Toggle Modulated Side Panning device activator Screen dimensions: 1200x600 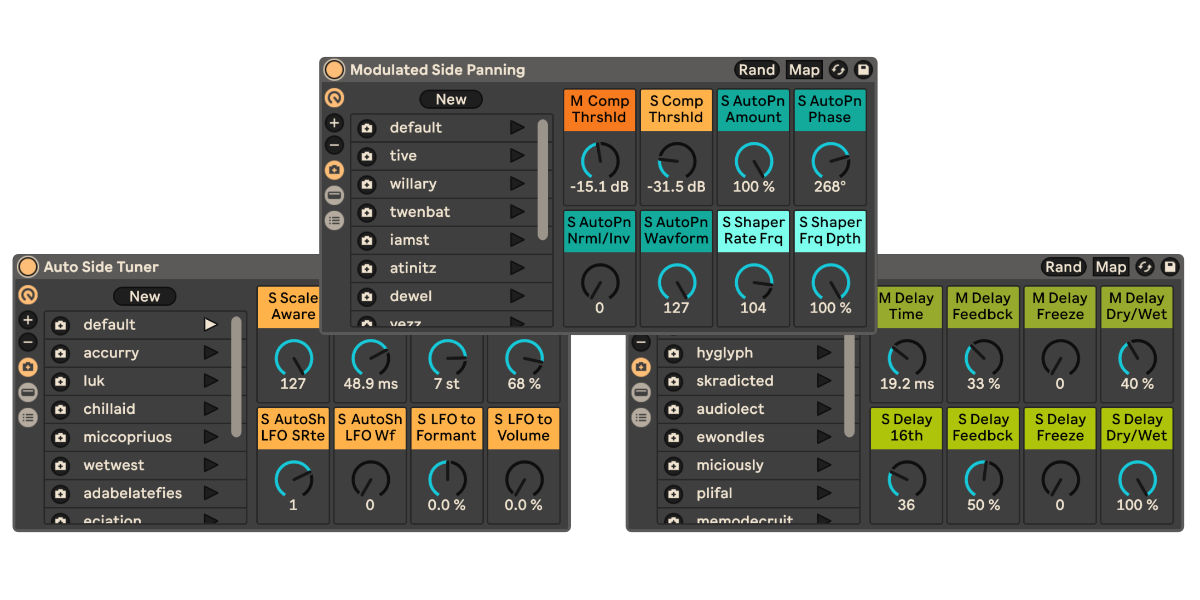[334, 70]
